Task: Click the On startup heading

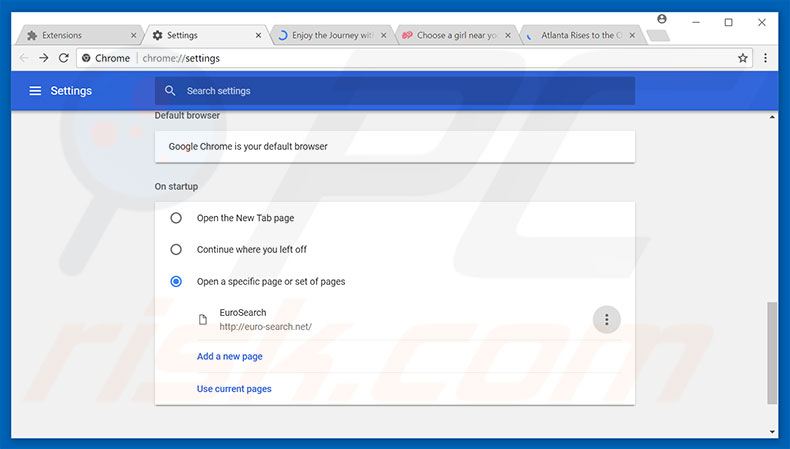Action: tap(176, 186)
